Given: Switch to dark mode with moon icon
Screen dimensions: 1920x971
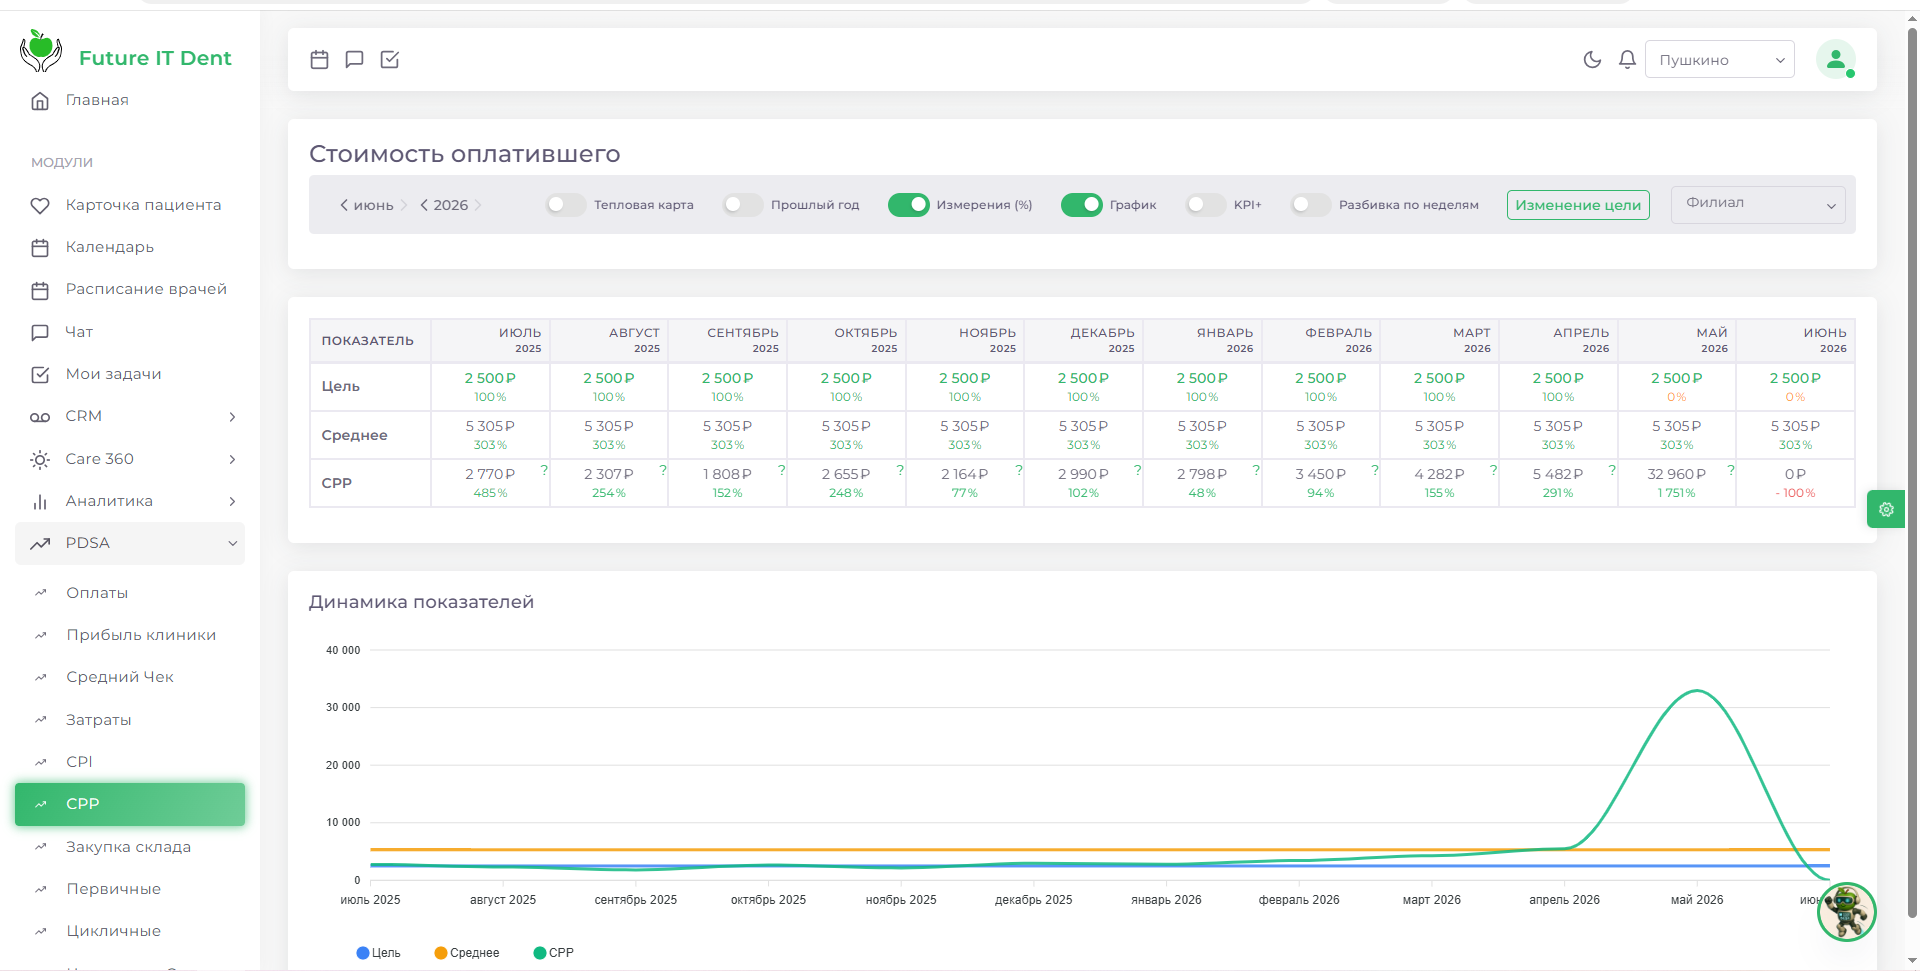Looking at the screenshot, I should pyautogui.click(x=1592, y=60).
